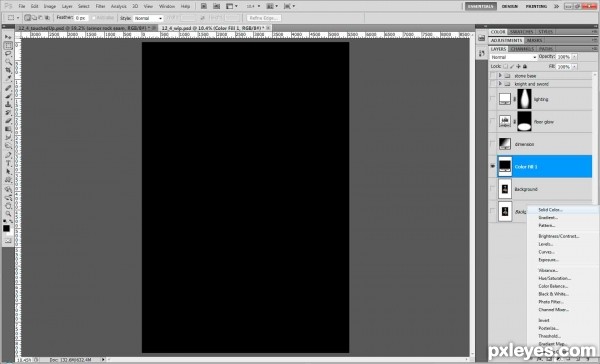This screenshot has width=600, height=364.
Task: Select the Path Selection tool
Action: coord(8,172)
